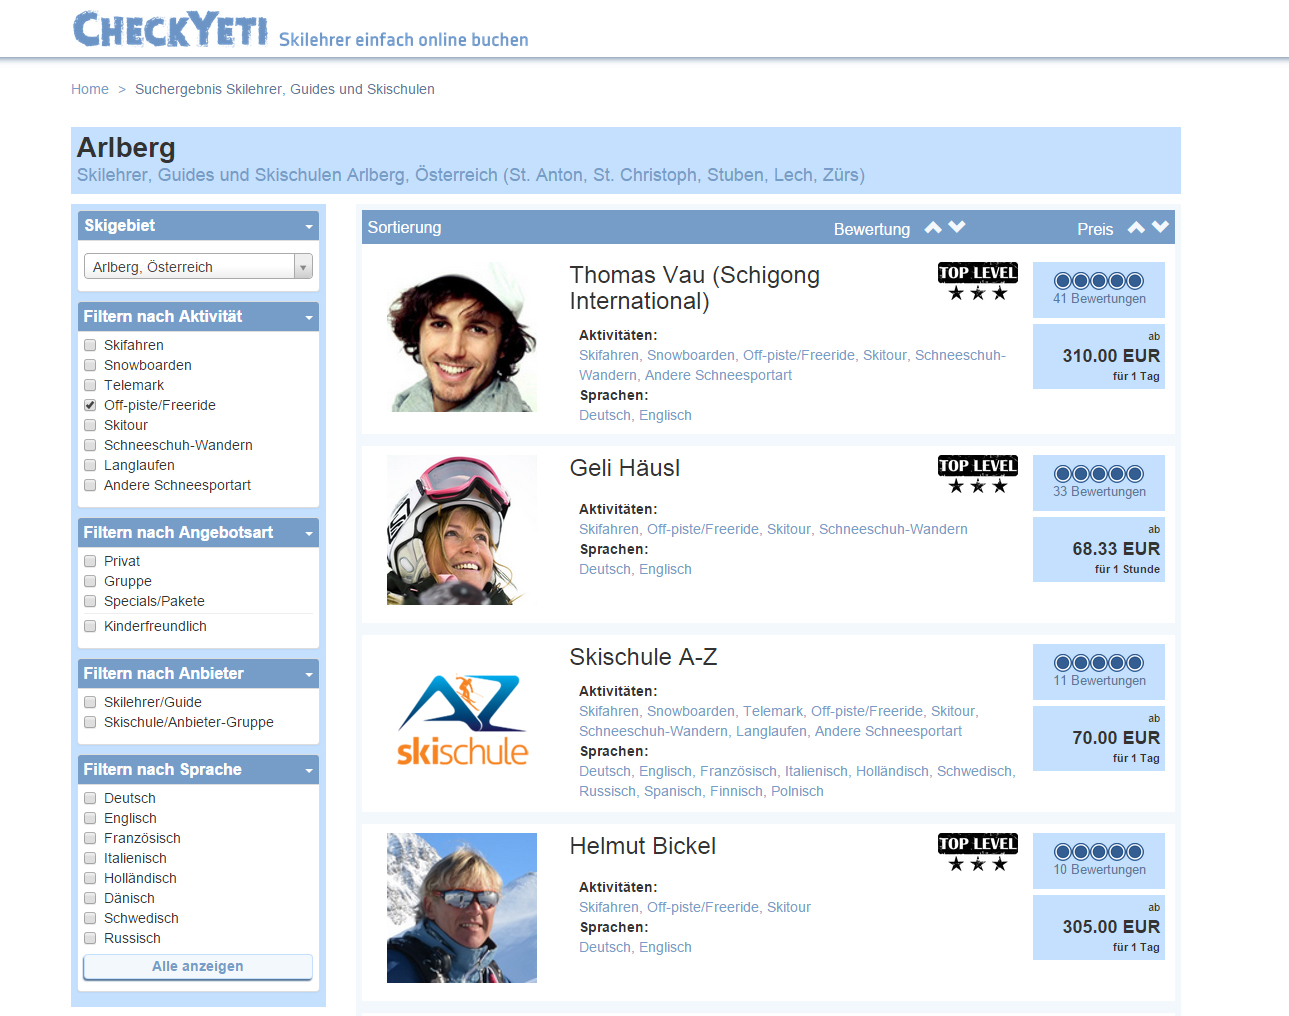The width and height of the screenshot is (1289, 1016).
Task: Collapse the Filtern nach Sprache panel
Action: (x=309, y=770)
